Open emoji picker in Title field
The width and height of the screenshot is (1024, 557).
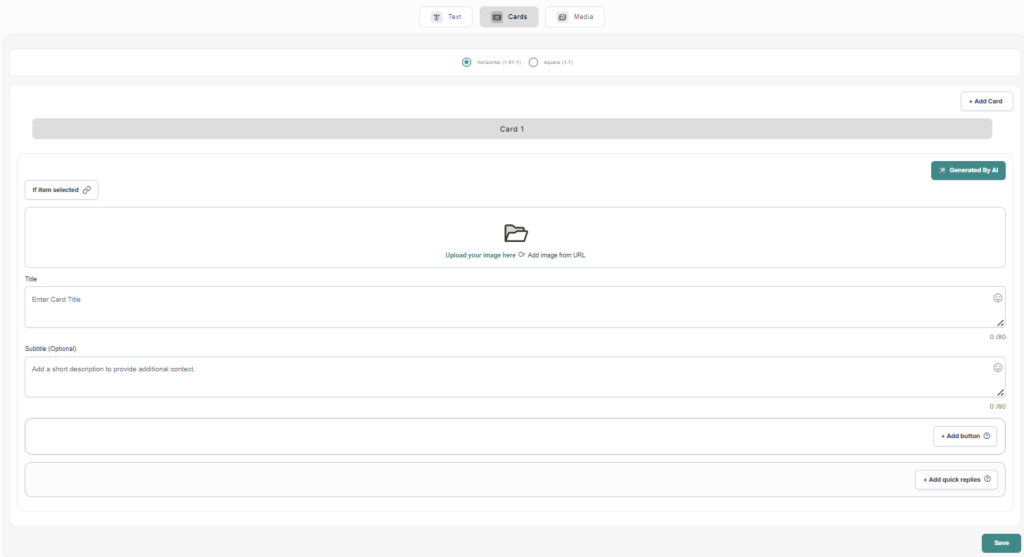pos(997,298)
